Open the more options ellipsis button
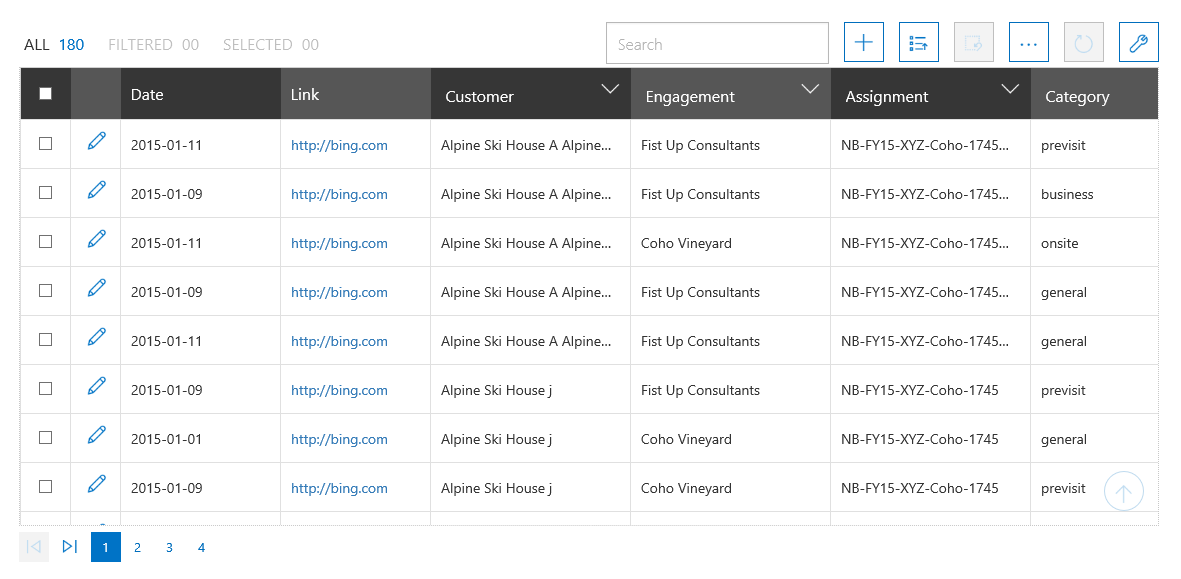 point(1029,42)
